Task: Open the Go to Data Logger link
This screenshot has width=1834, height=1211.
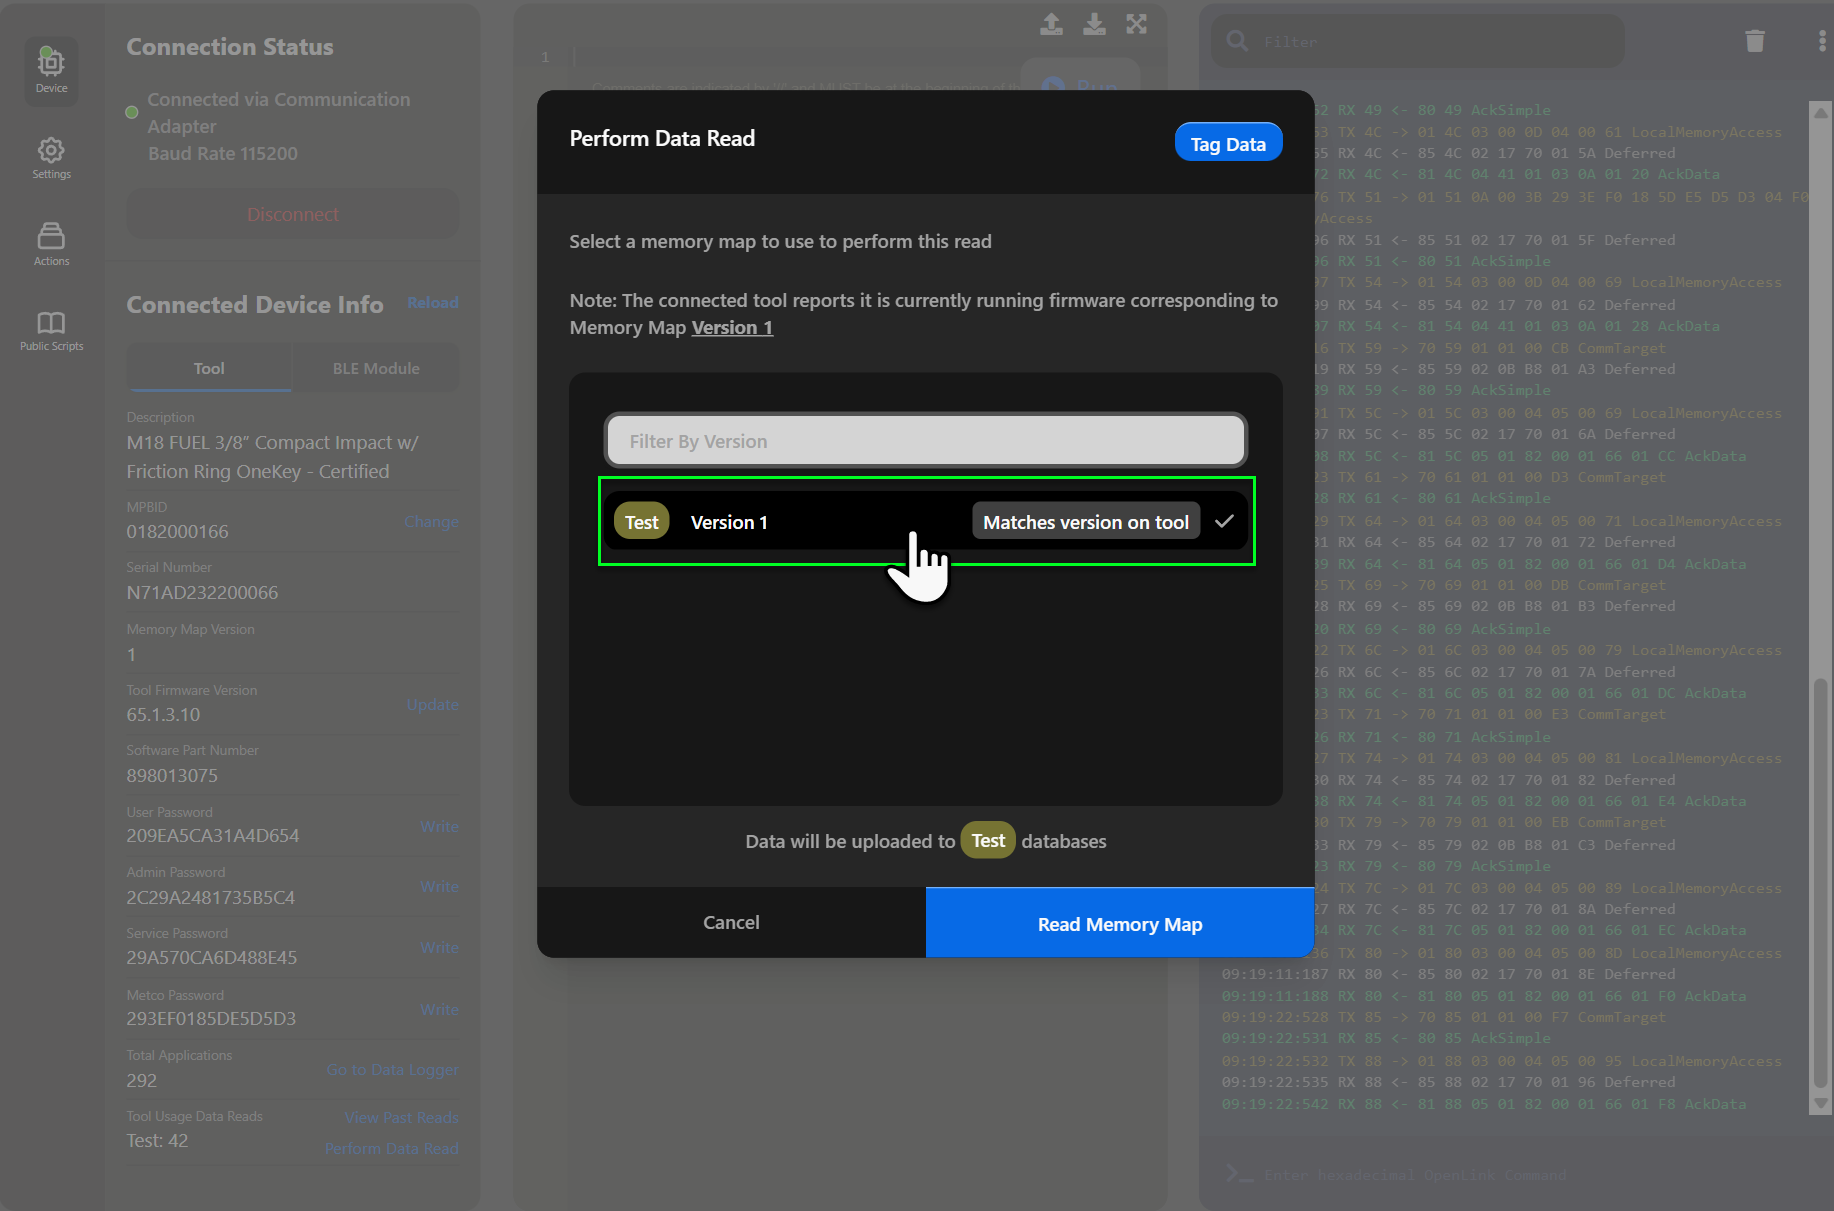Action: [x=392, y=1070]
